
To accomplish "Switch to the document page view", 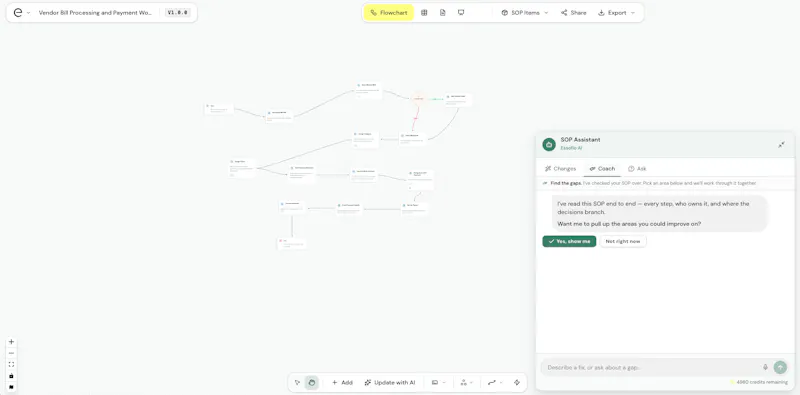I will [x=442, y=13].
